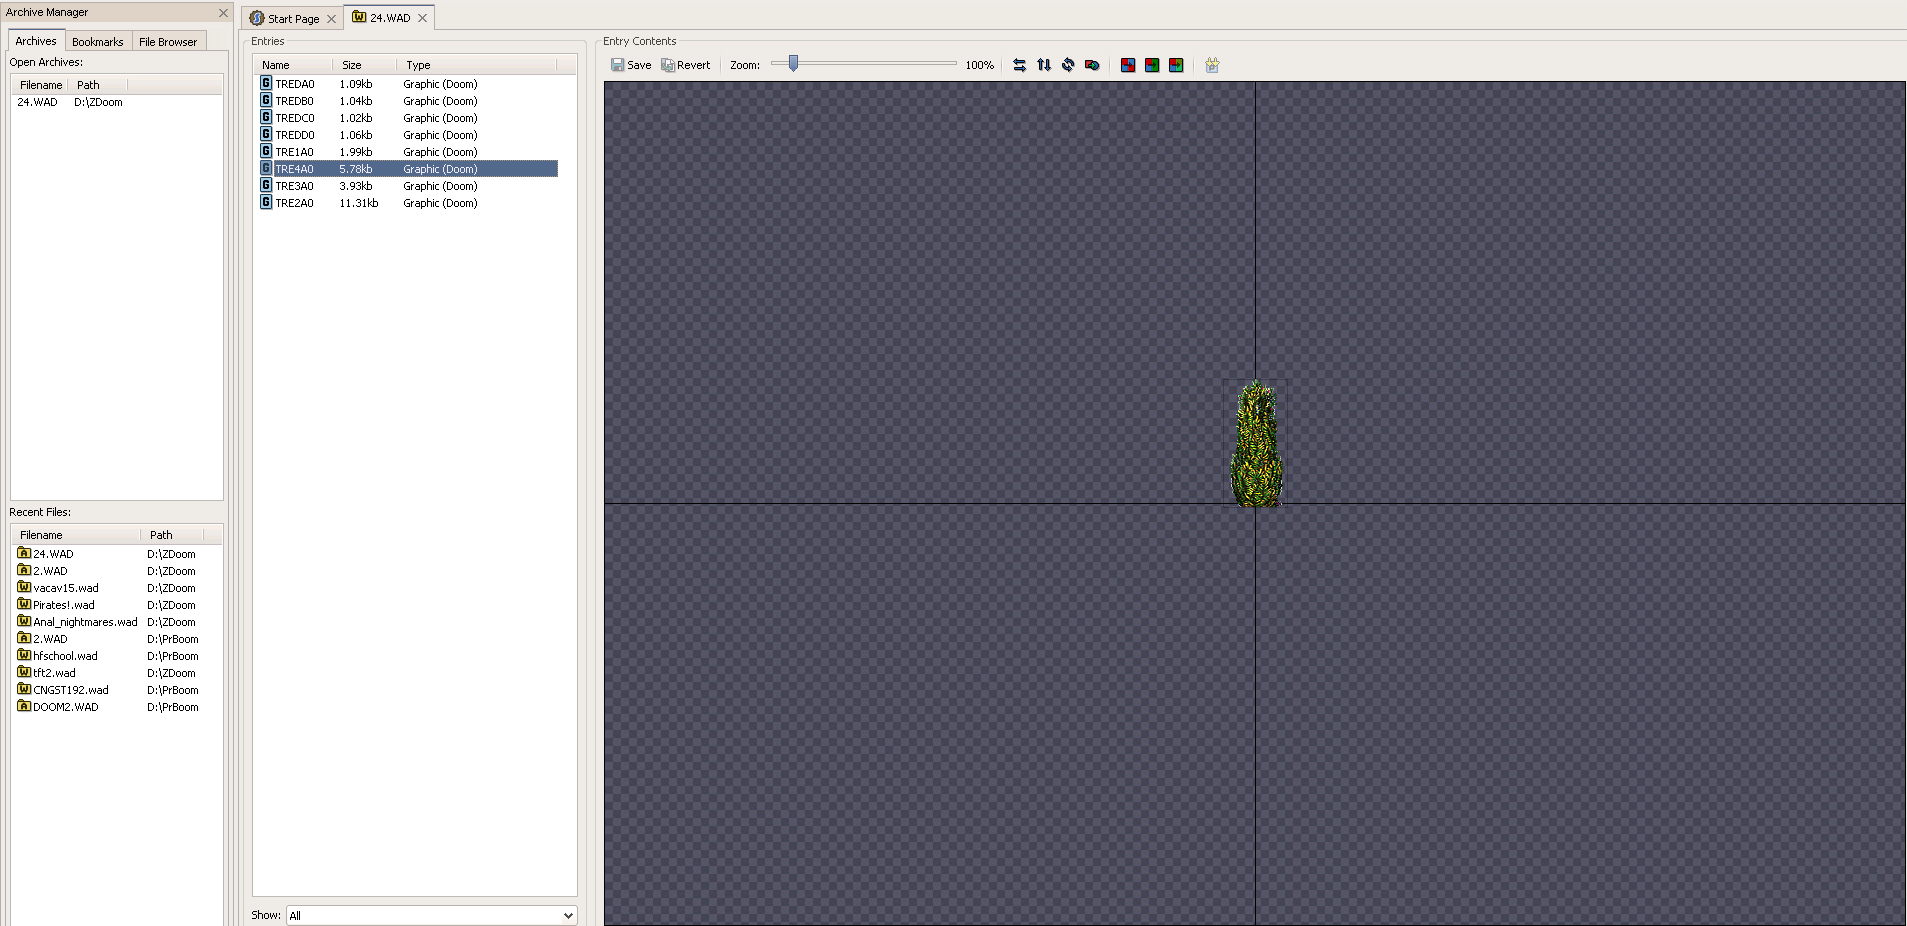The width and height of the screenshot is (1907, 926).
Task: Click the WAD icon on 24.WAD tab
Action: tap(359, 17)
